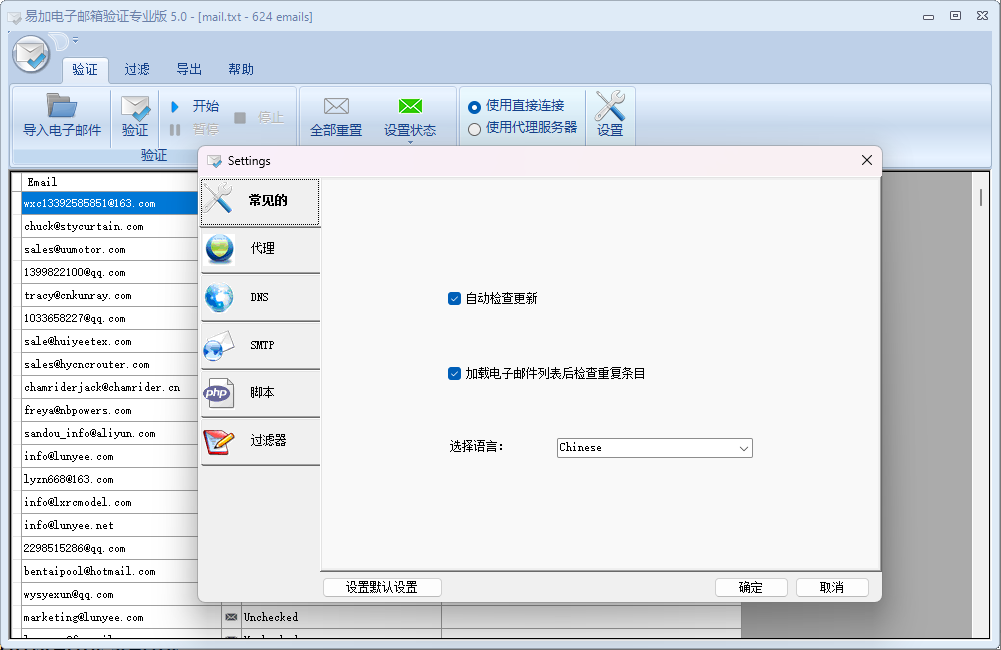Select row chamriderjack@chamrider.cn
The width and height of the screenshot is (1001, 650).
110,388
